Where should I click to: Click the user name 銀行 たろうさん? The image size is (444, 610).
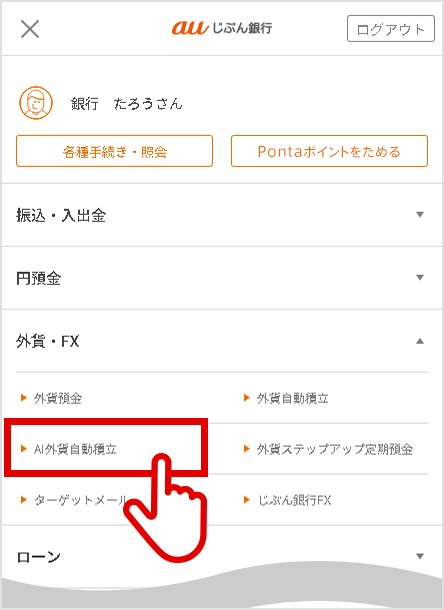(x=126, y=103)
